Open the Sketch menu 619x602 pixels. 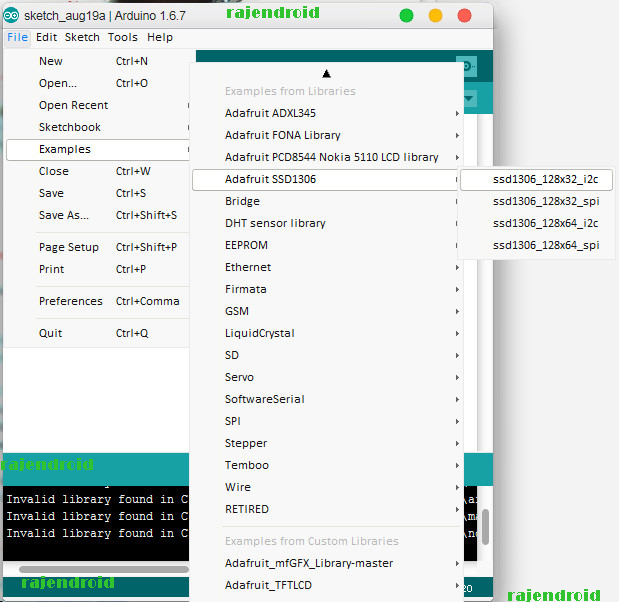(82, 38)
